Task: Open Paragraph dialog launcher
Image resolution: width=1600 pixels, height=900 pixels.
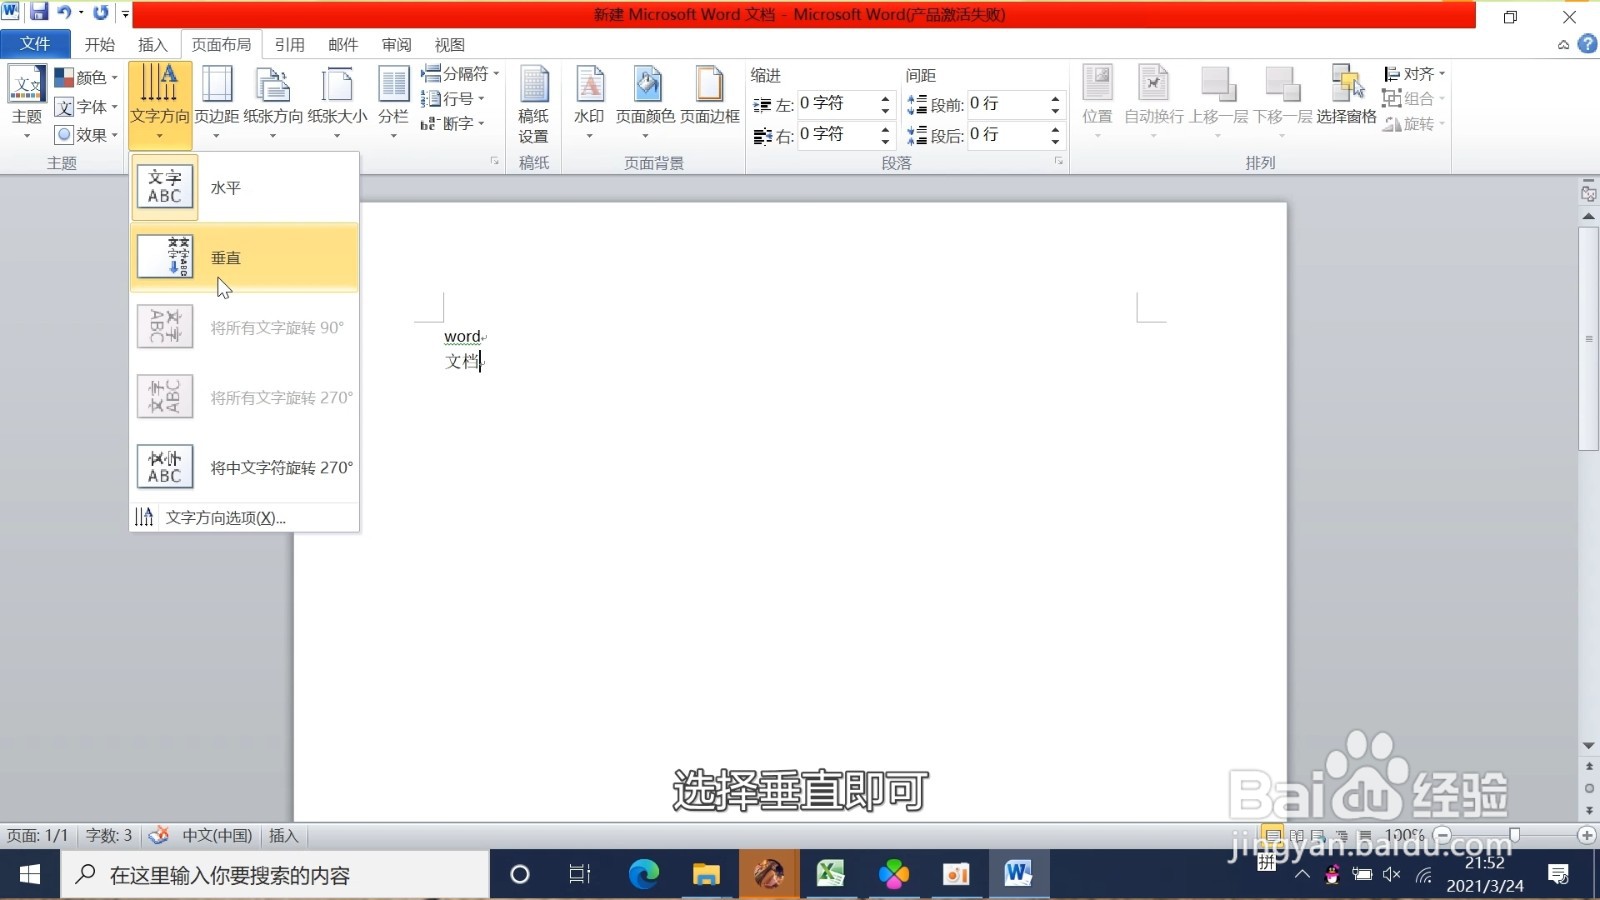Action: click(x=1059, y=161)
